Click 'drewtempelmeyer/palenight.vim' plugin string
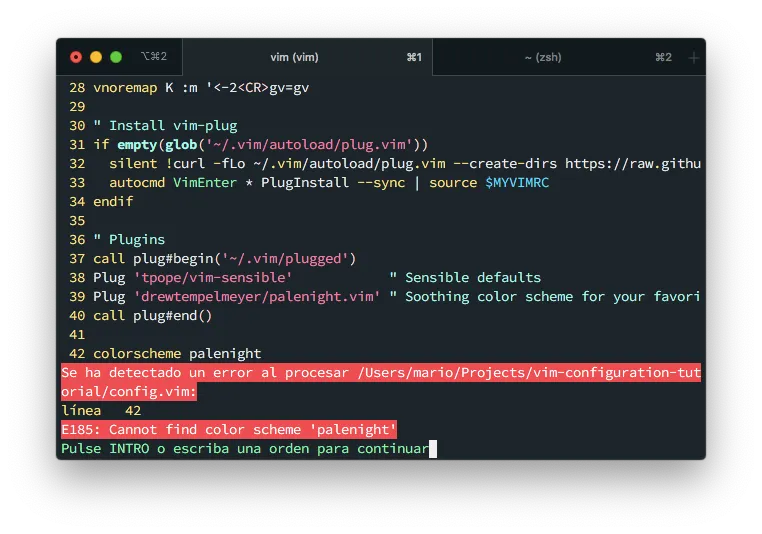The width and height of the screenshot is (762, 534). click(x=257, y=296)
